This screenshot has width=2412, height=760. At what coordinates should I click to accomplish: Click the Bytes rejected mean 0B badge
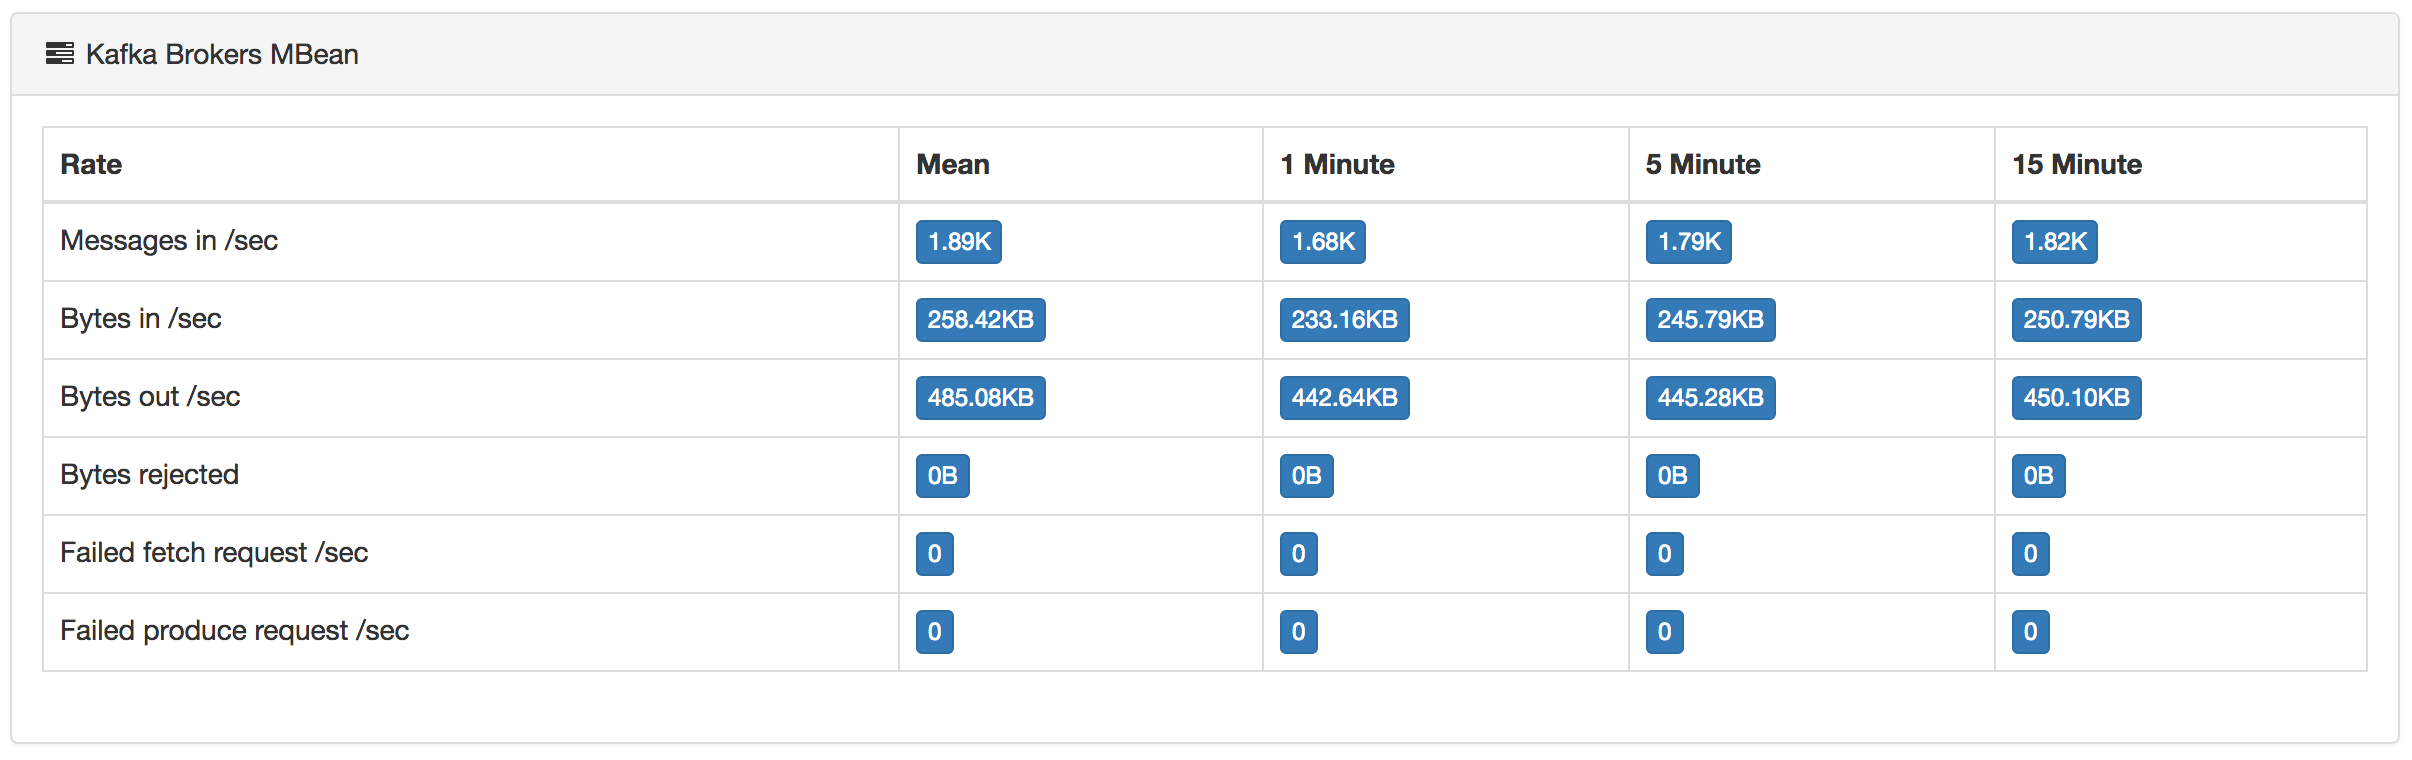tap(943, 476)
